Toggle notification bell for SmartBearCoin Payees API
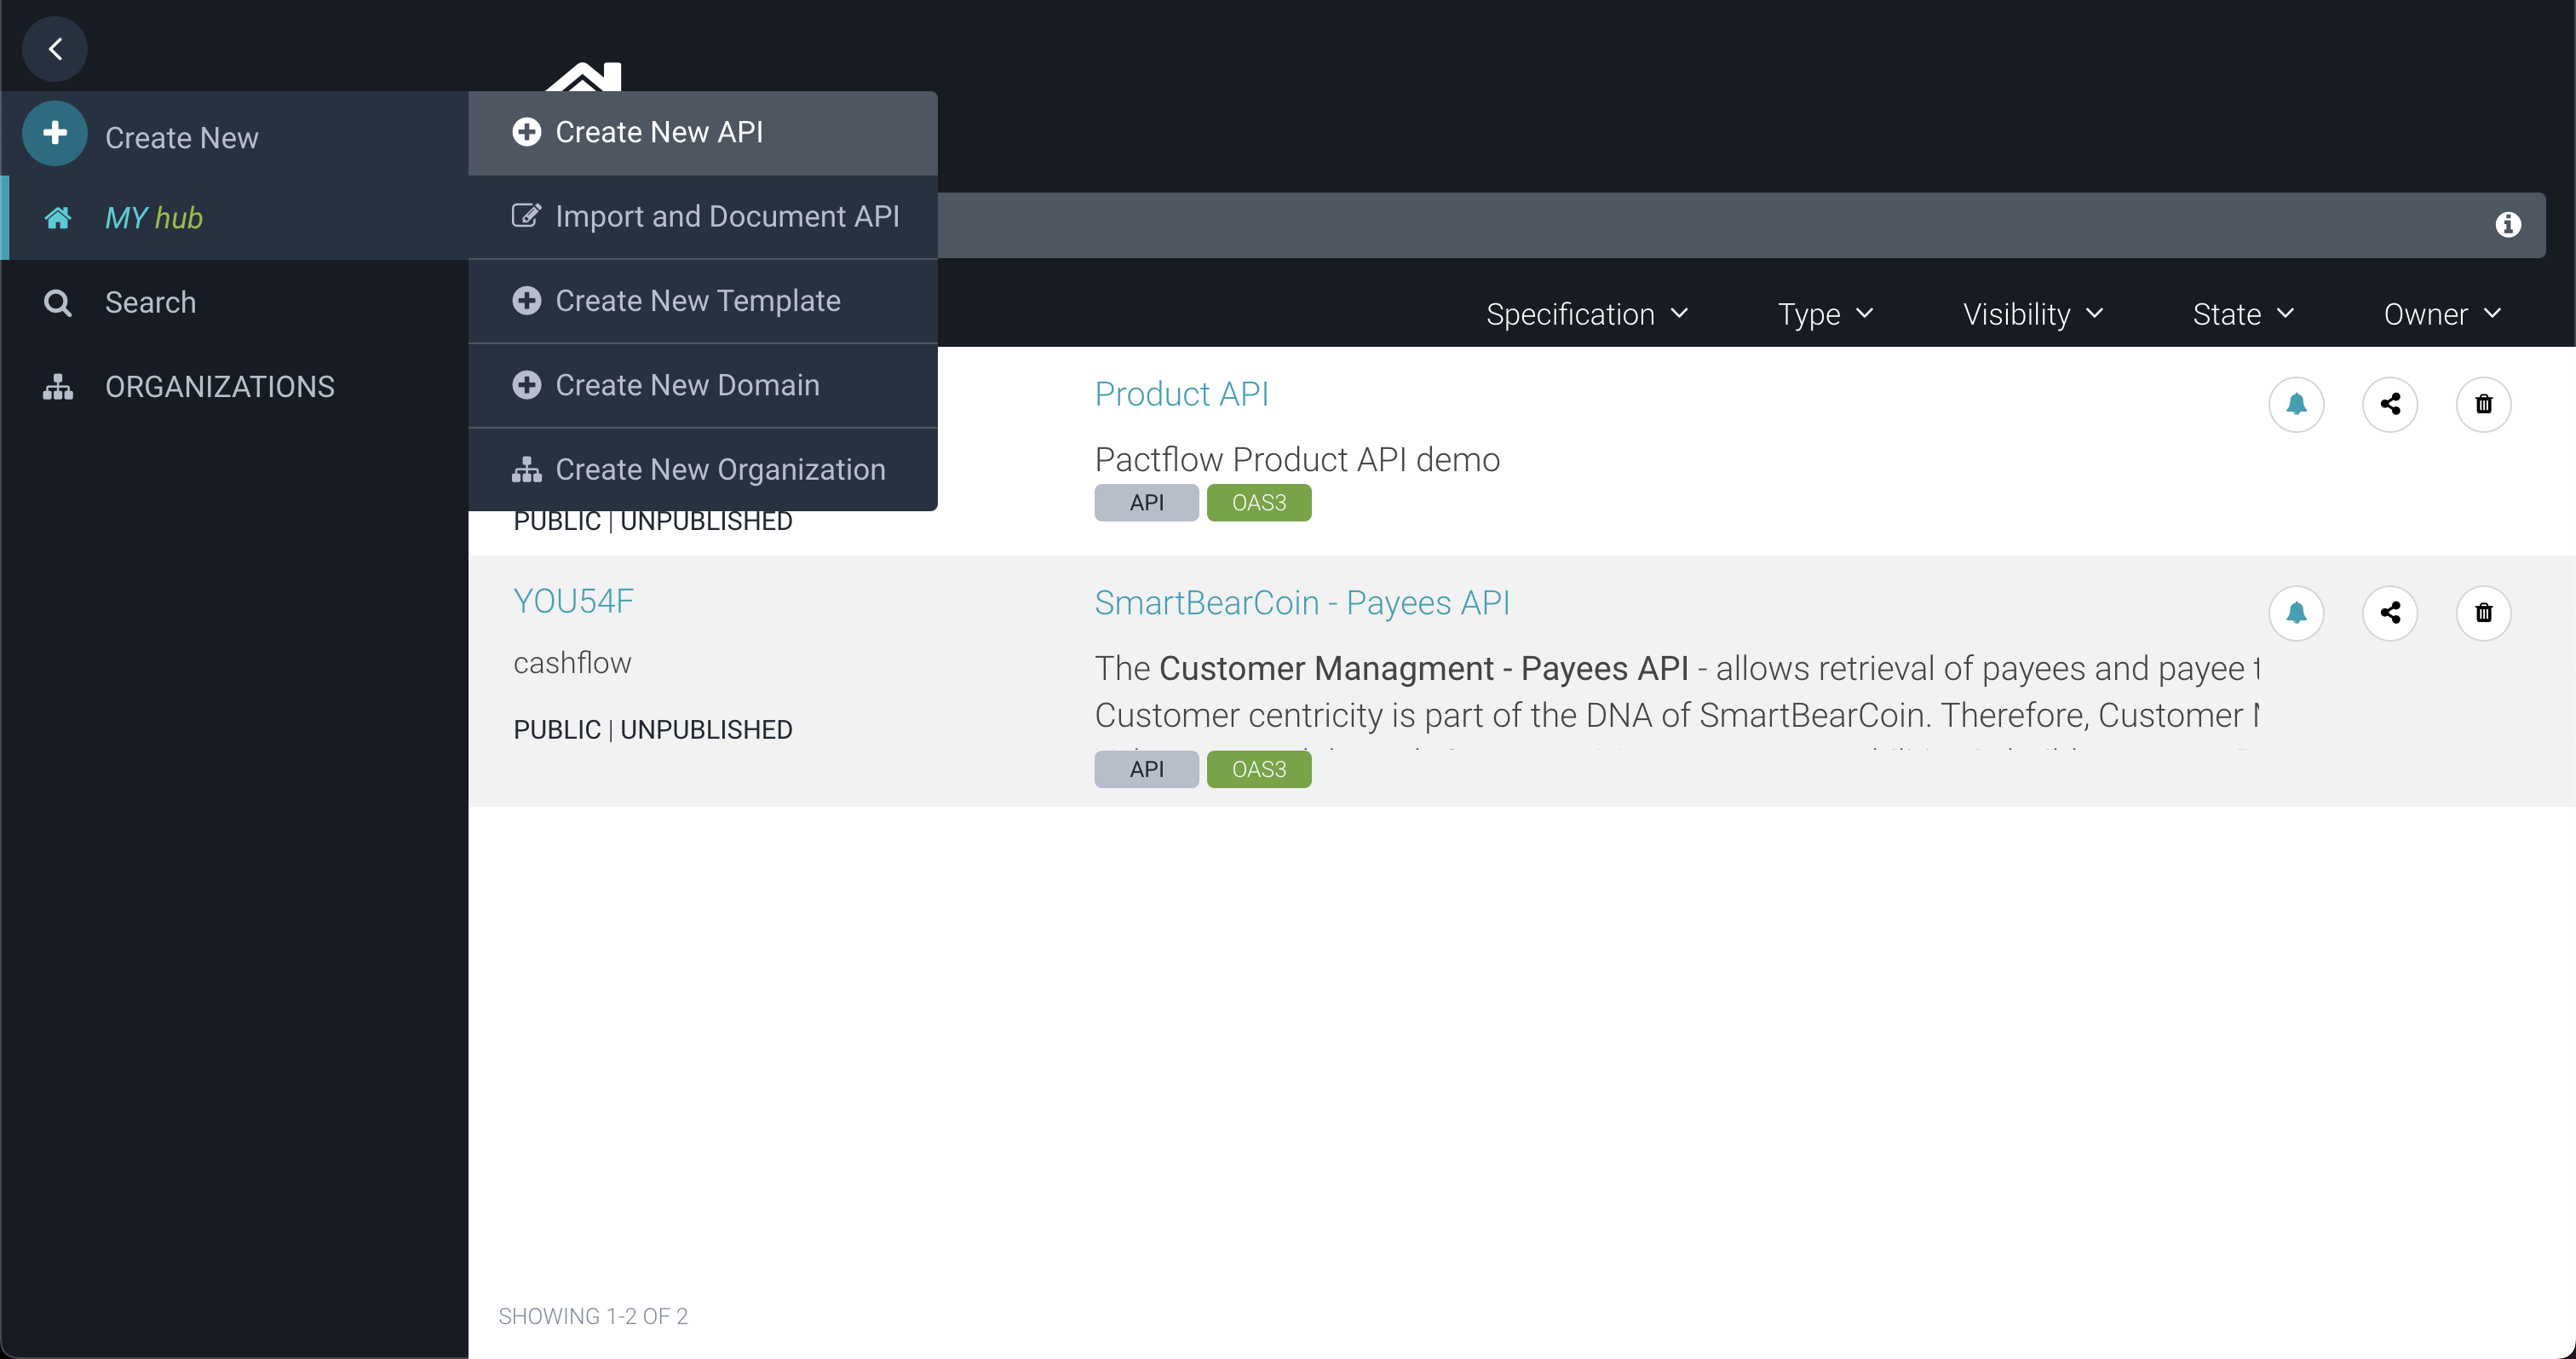Screen dimensions: 2576x1359 pyautogui.click(x=2296, y=613)
